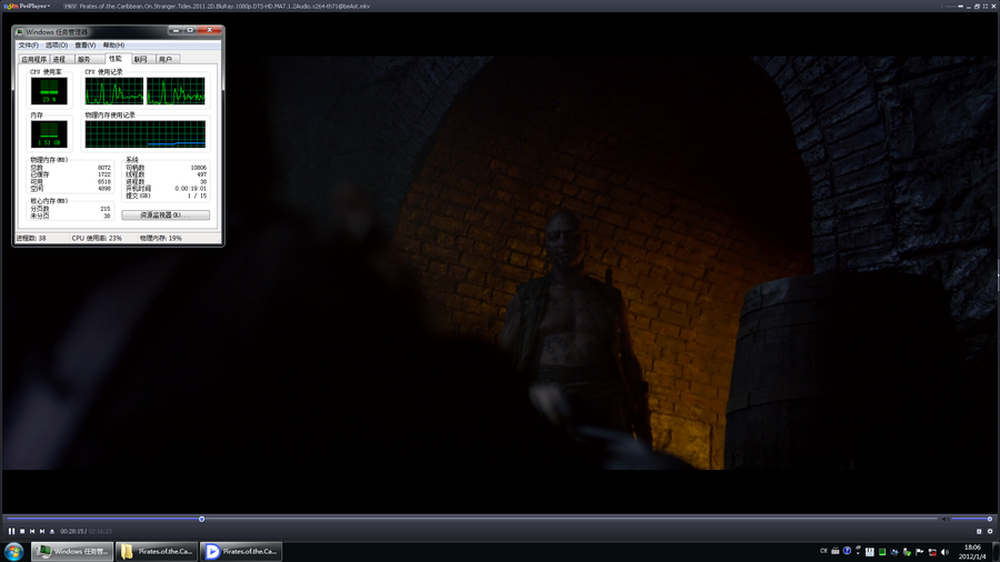This screenshot has height=562, width=1000.
Task: Click the total duration 02:16:23 display
Action: (100, 531)
